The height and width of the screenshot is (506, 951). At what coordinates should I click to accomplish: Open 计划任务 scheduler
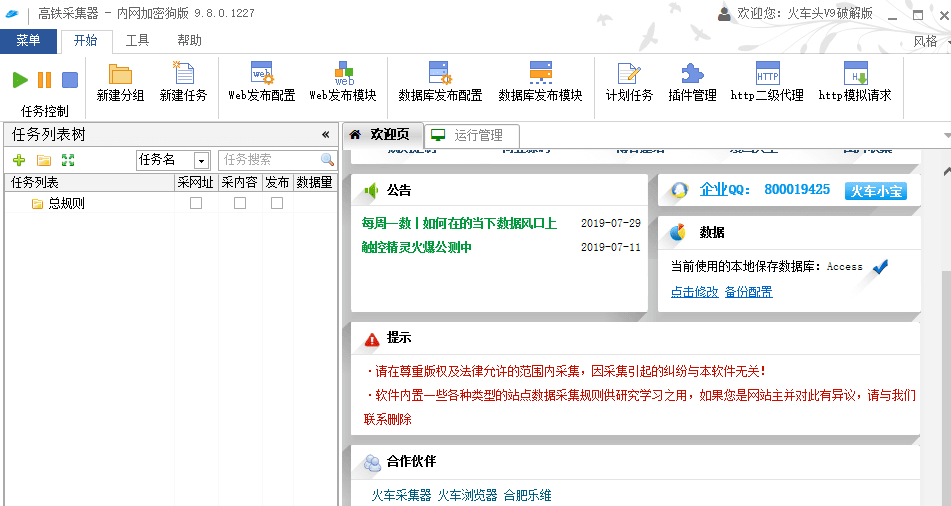629,74
